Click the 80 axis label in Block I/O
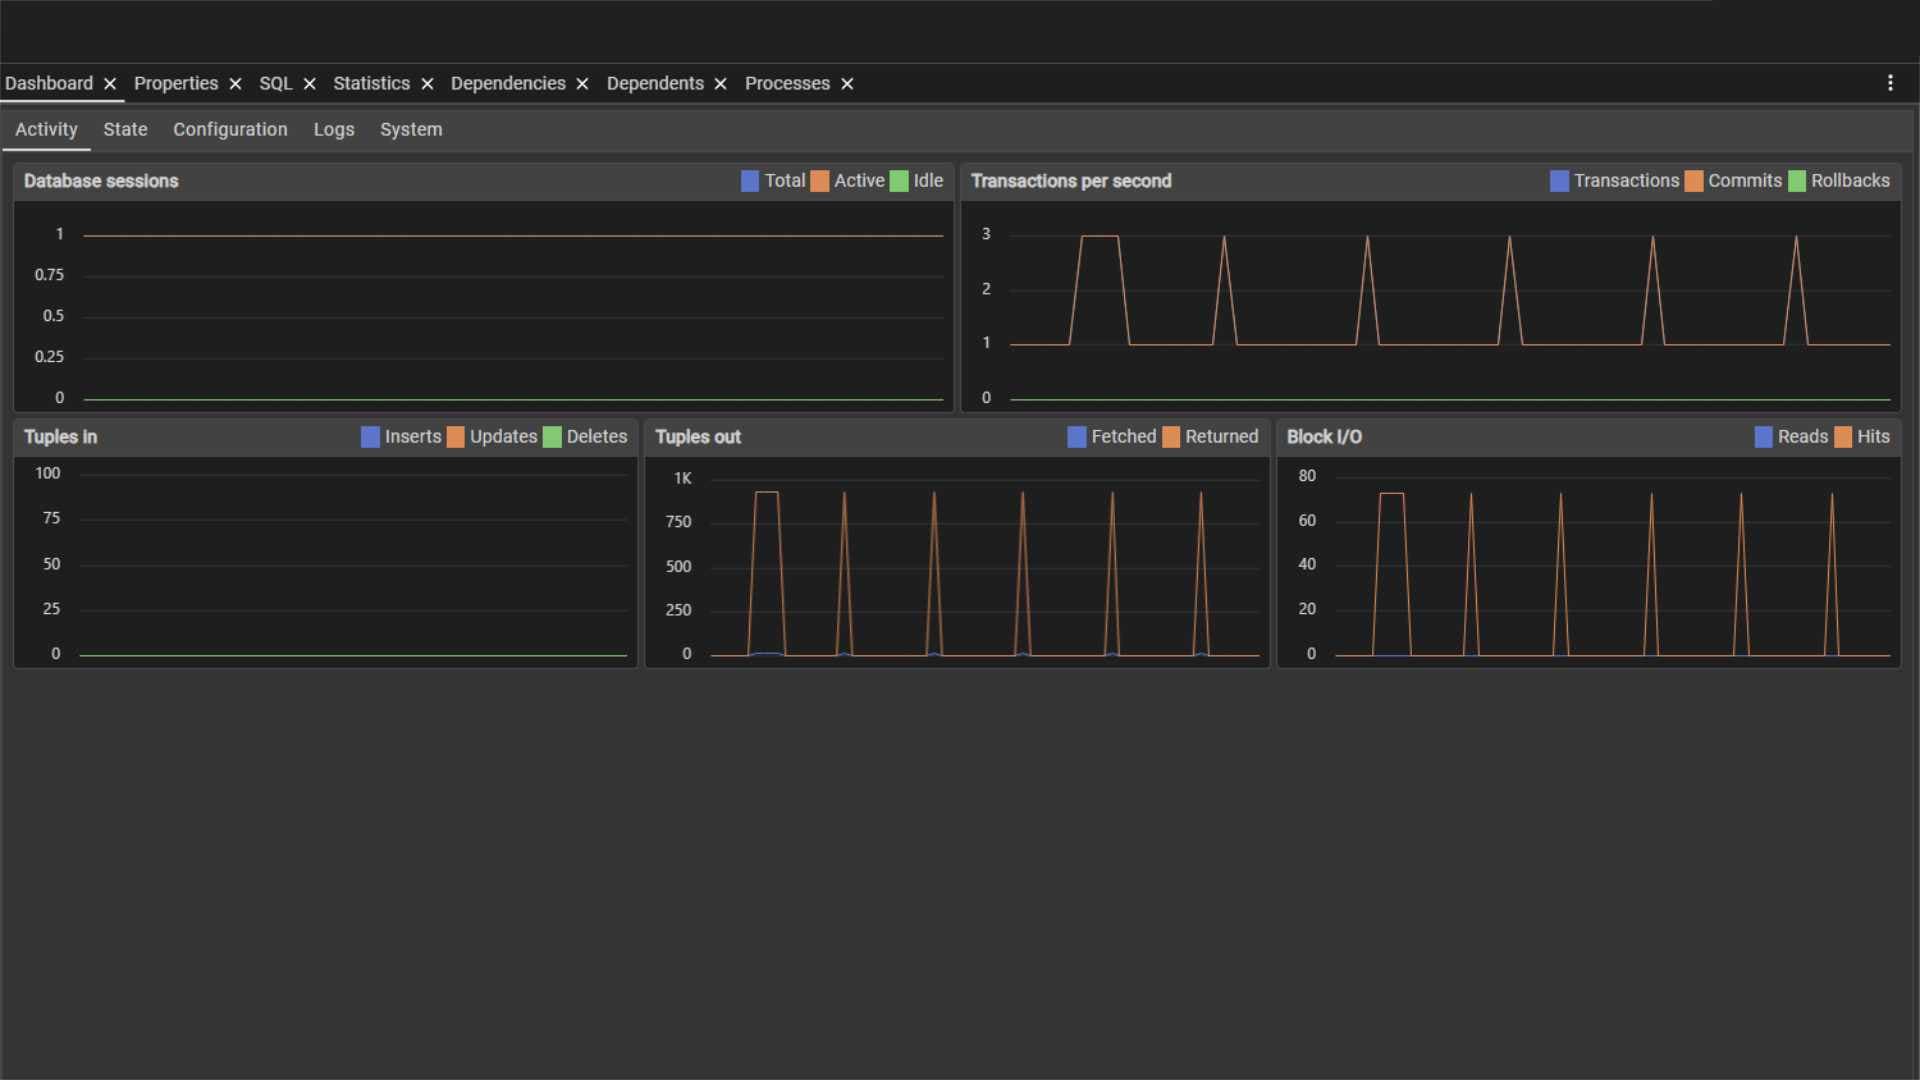Viewport: 1920px width, 1080px height. click(x=1307, y=476)
